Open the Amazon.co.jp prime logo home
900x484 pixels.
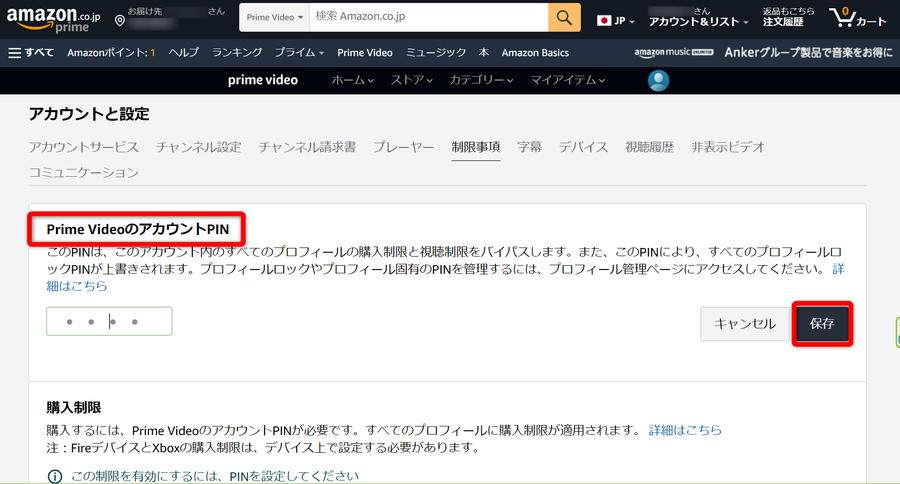53,19
